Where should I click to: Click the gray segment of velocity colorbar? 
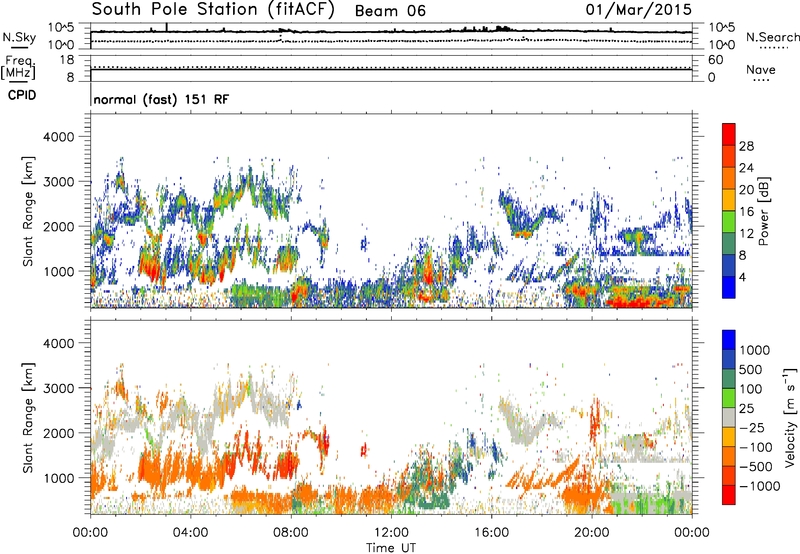click(x=729, y=417)
